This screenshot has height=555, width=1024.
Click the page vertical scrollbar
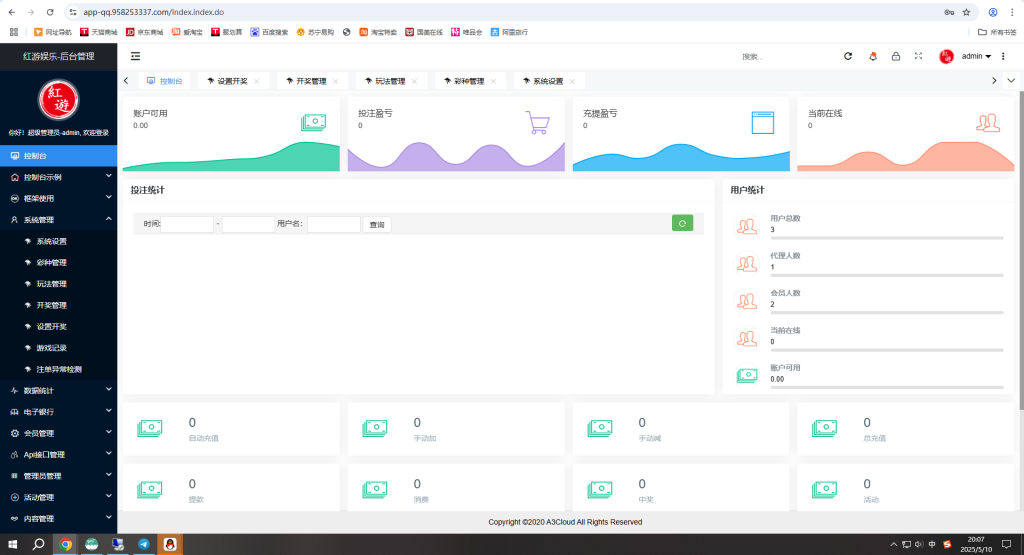point(1020,250)
